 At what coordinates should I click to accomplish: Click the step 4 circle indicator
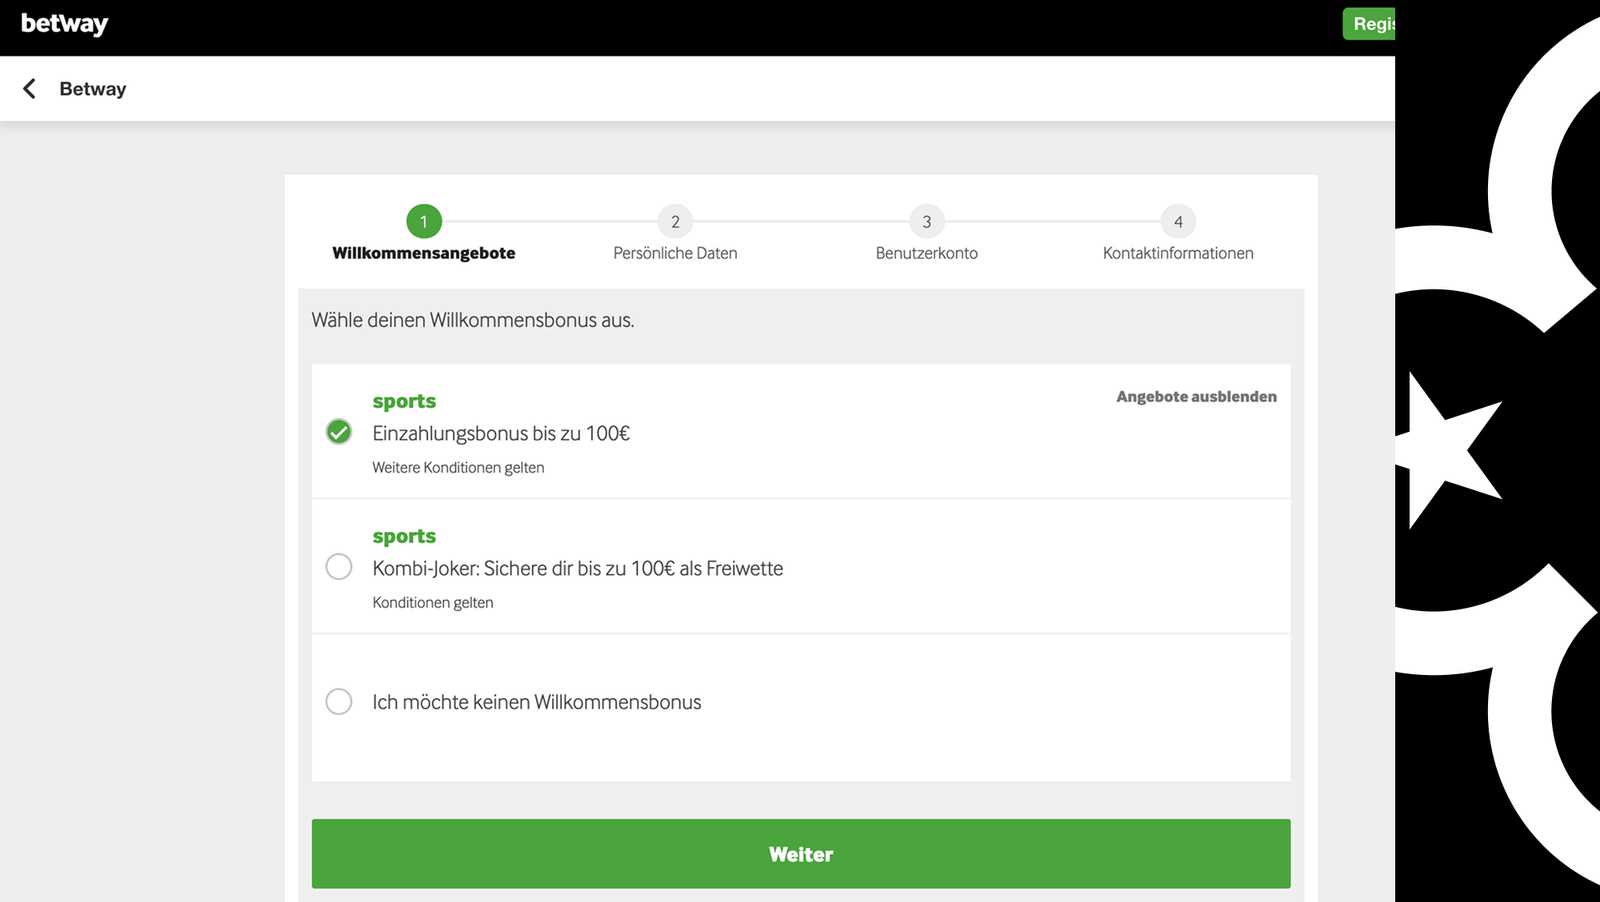[1178, 221]
